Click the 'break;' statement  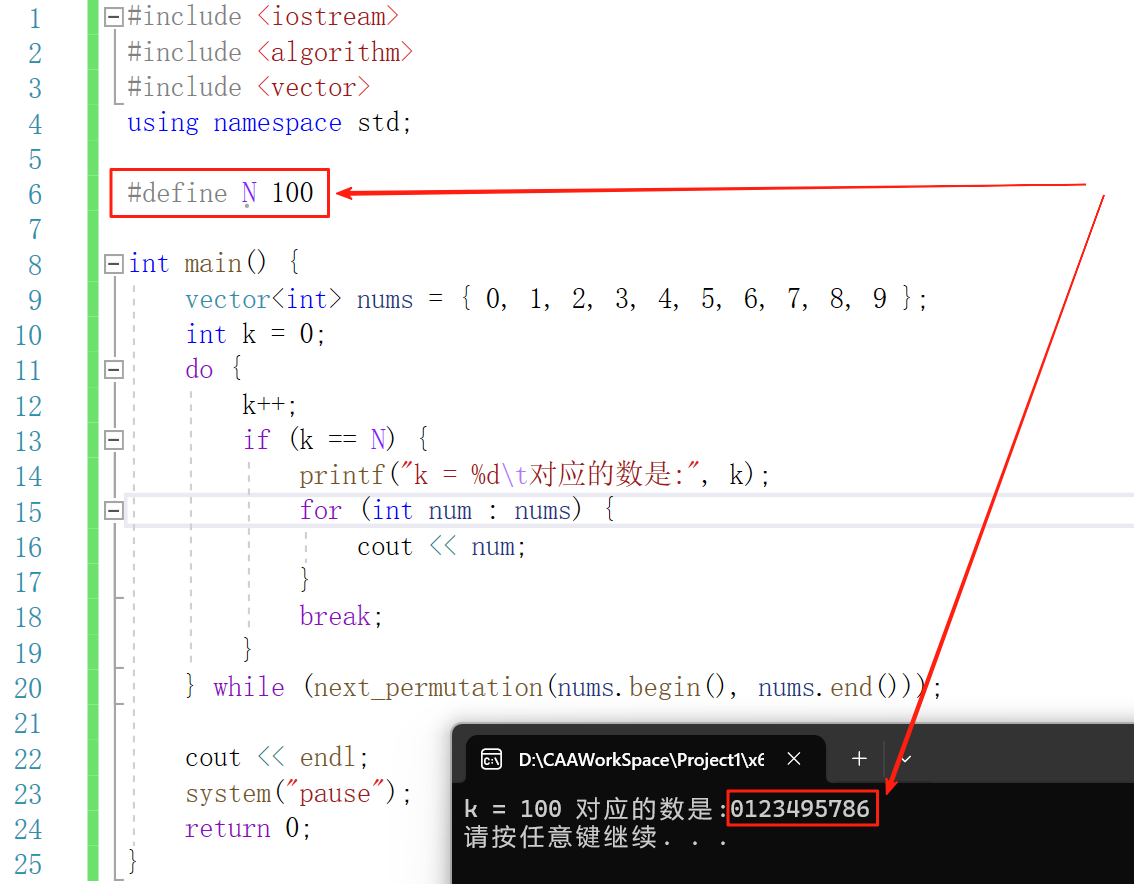(x=341, y=616)
